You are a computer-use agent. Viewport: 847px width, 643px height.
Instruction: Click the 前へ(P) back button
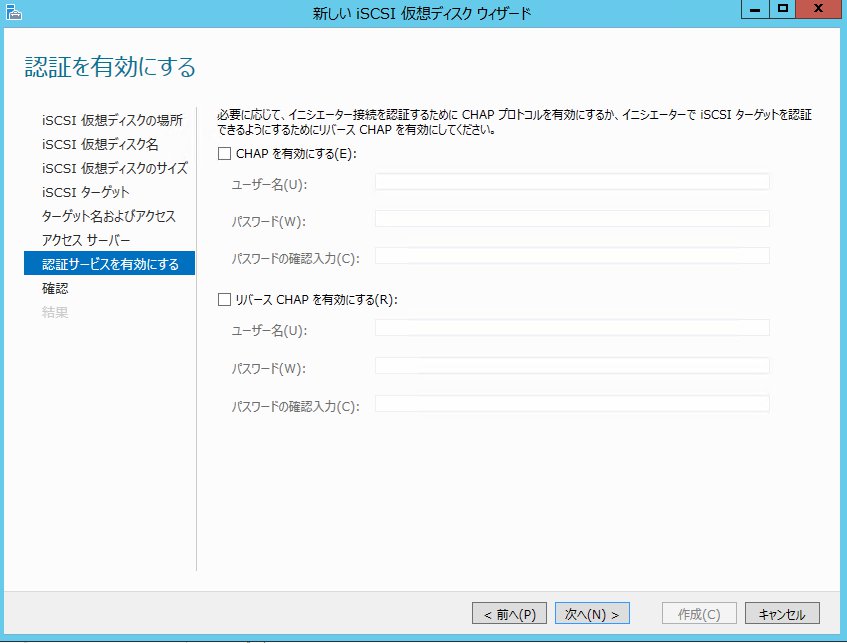pyautogui.click(x=509, y=613)
